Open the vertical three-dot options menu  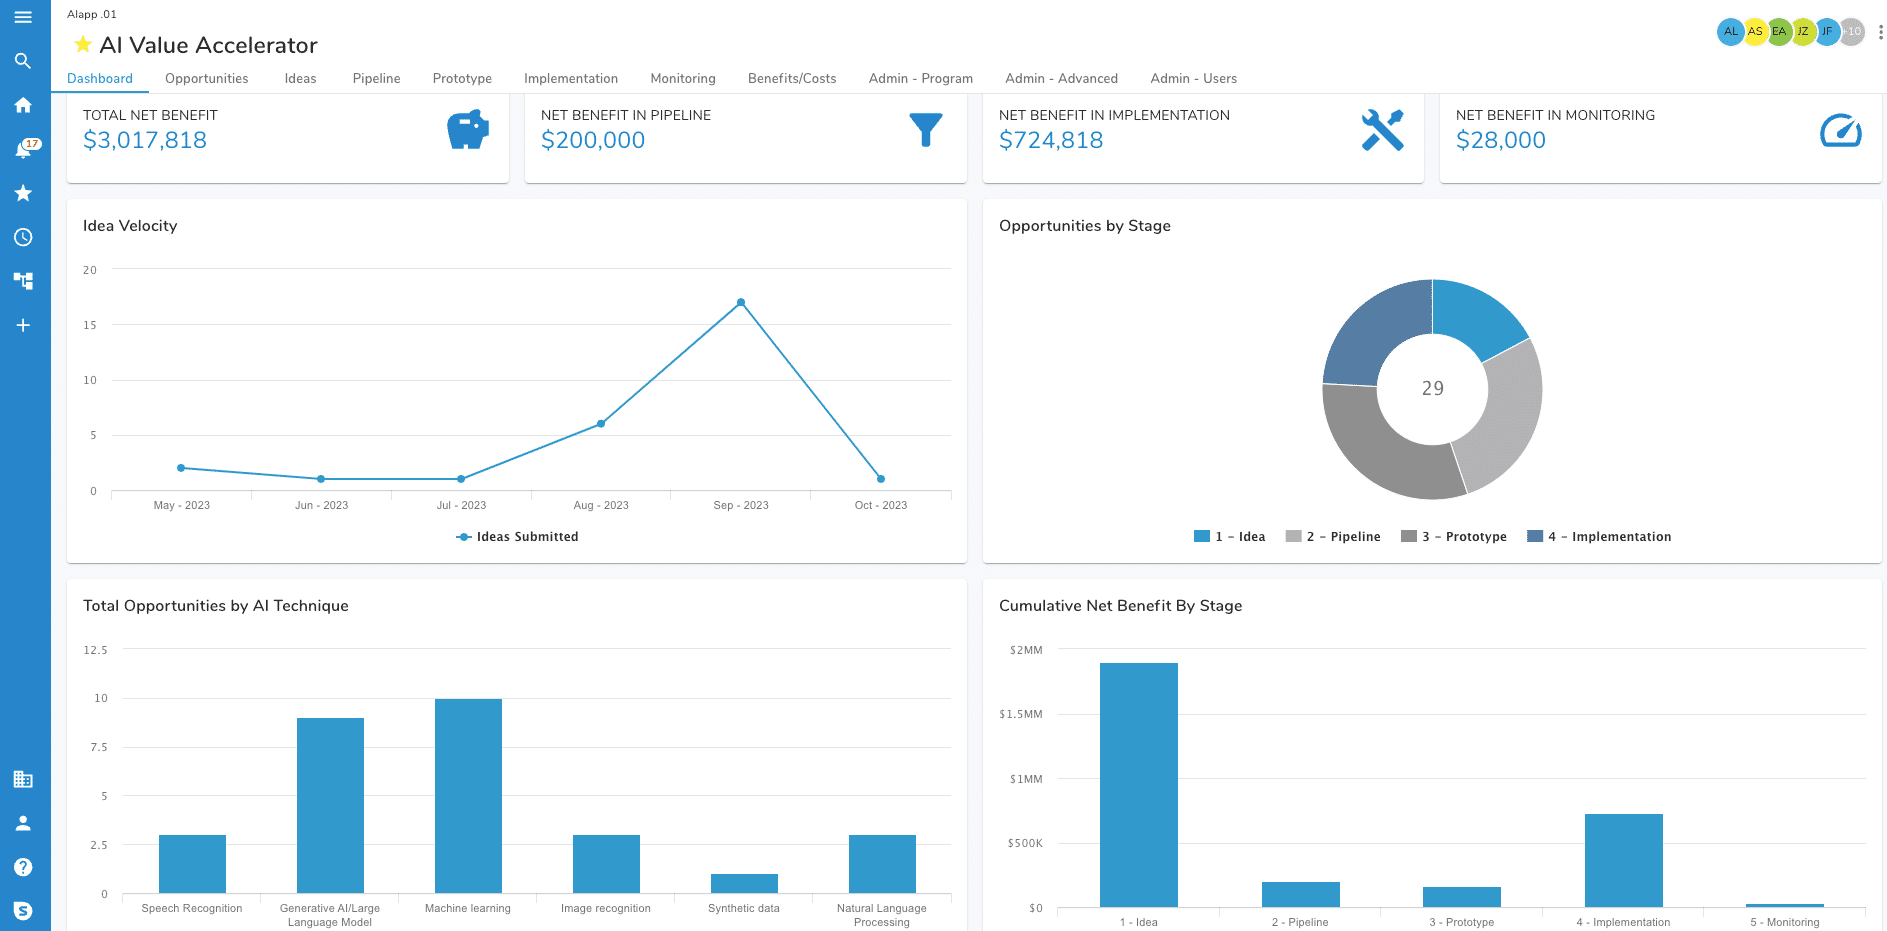1880,32
